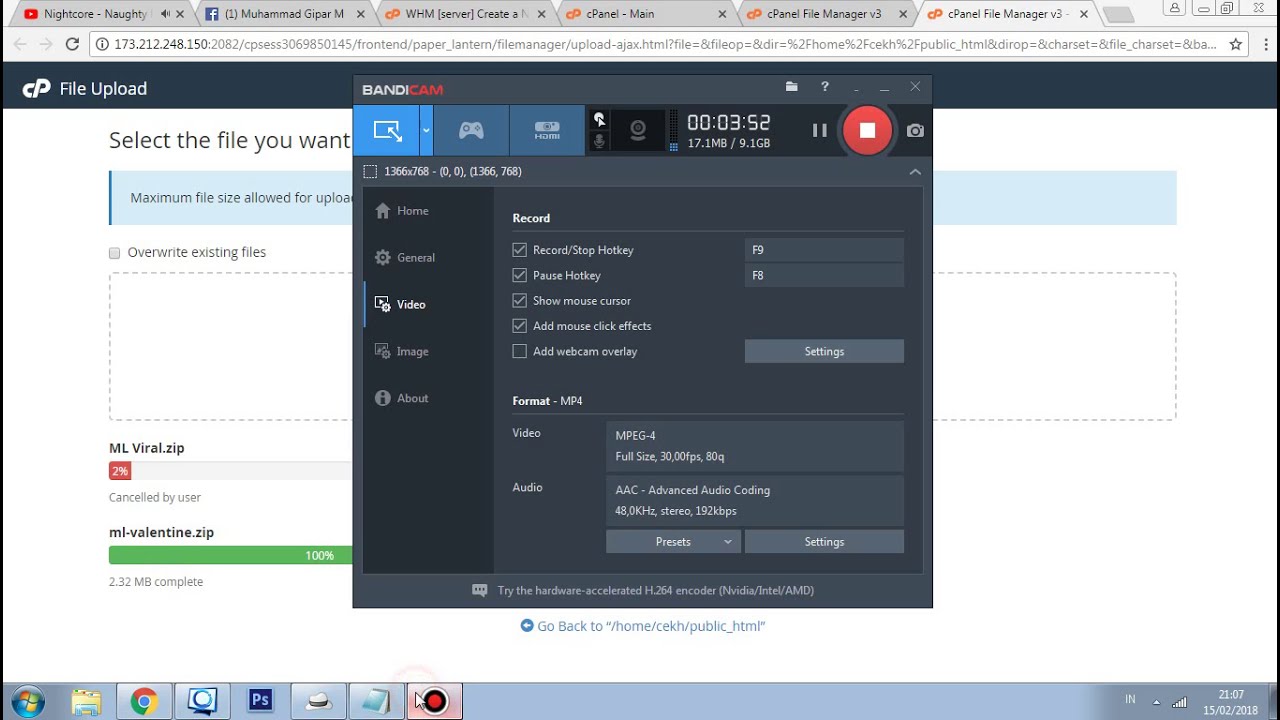Select Bandicam screen recording mode icon
This screenshot has width=1280, height=720.
point(386,130)
